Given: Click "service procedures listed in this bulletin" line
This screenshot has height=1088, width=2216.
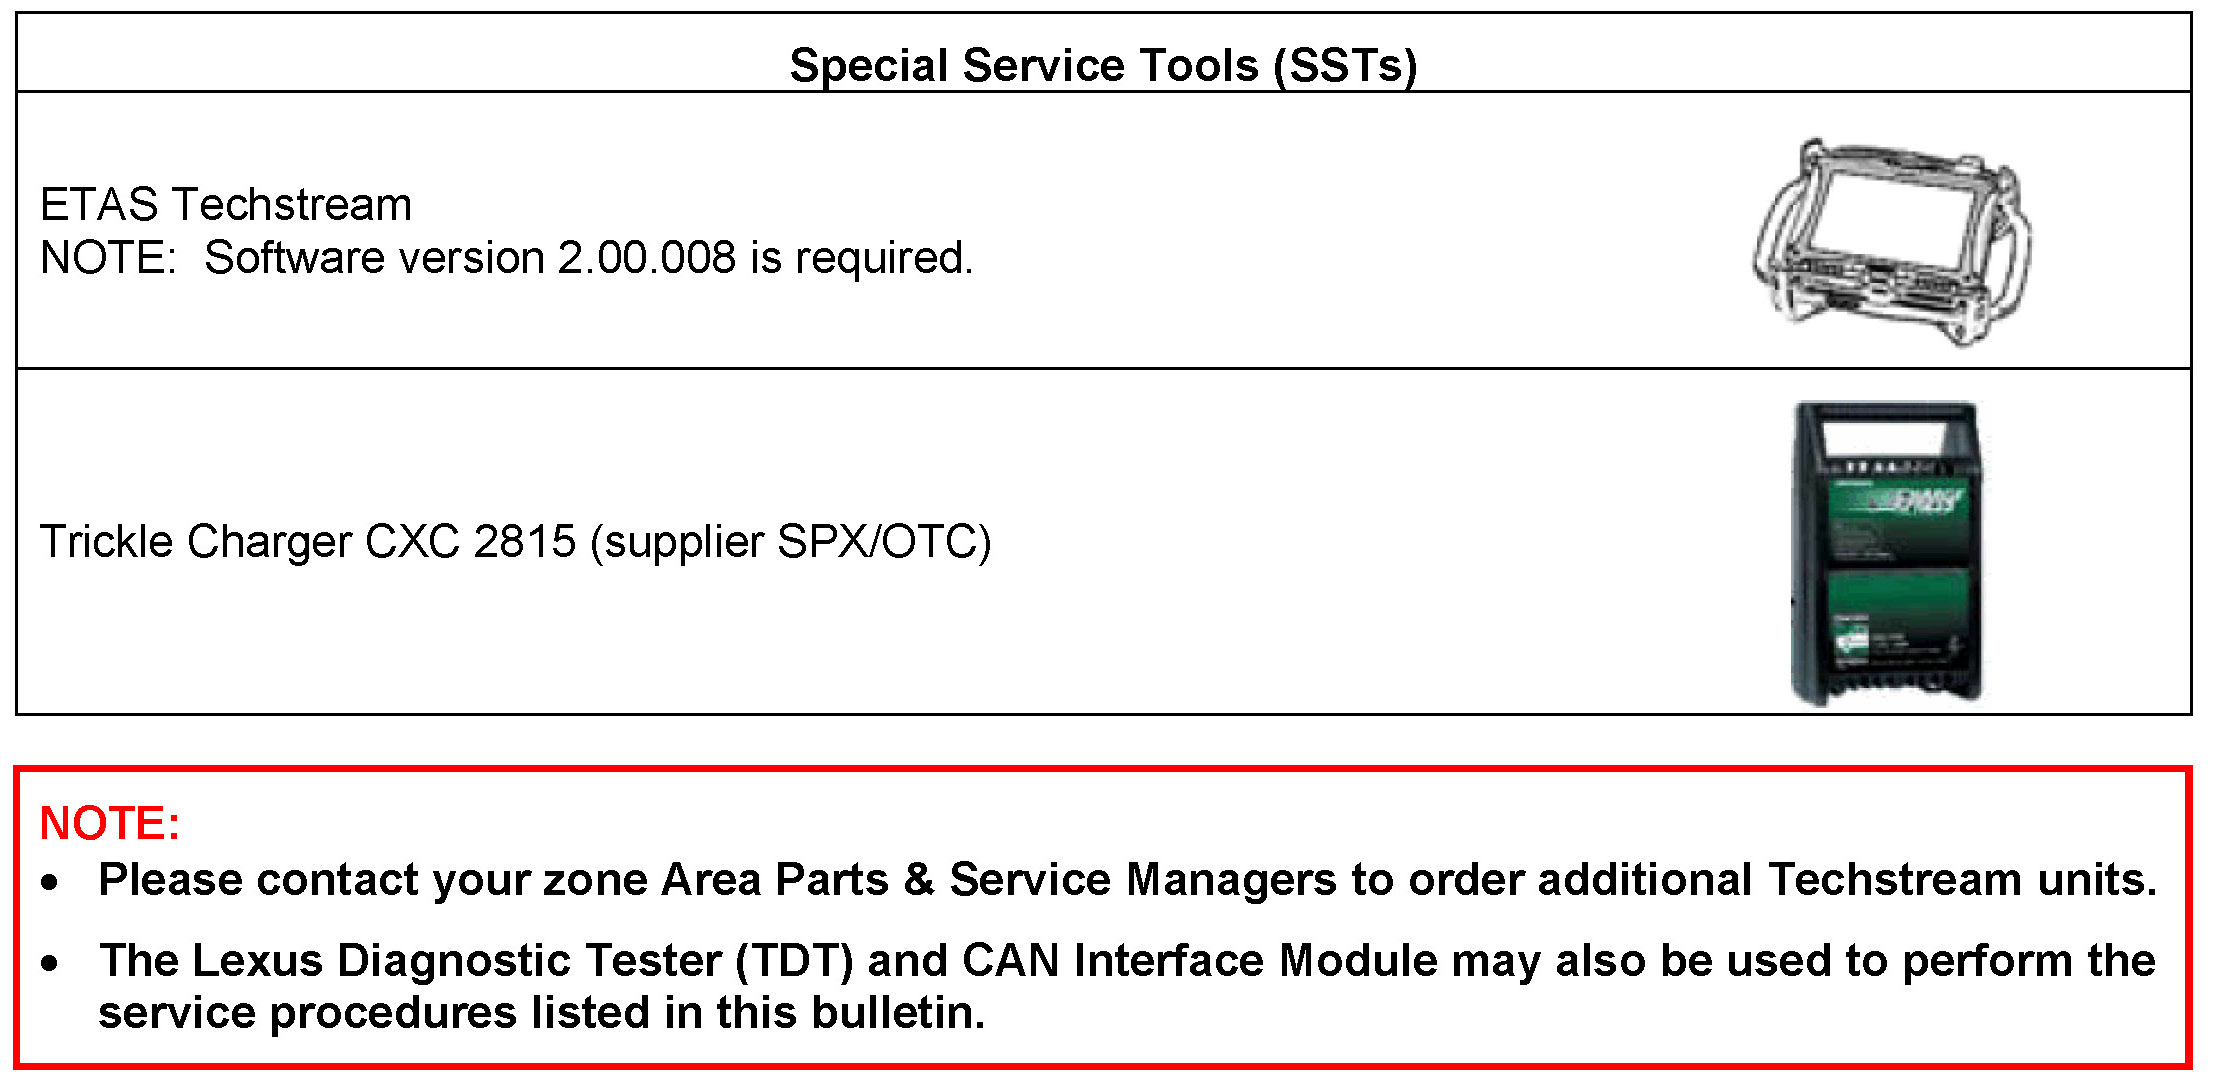Looking at the screenshot, I should (x=540, y=1013).
